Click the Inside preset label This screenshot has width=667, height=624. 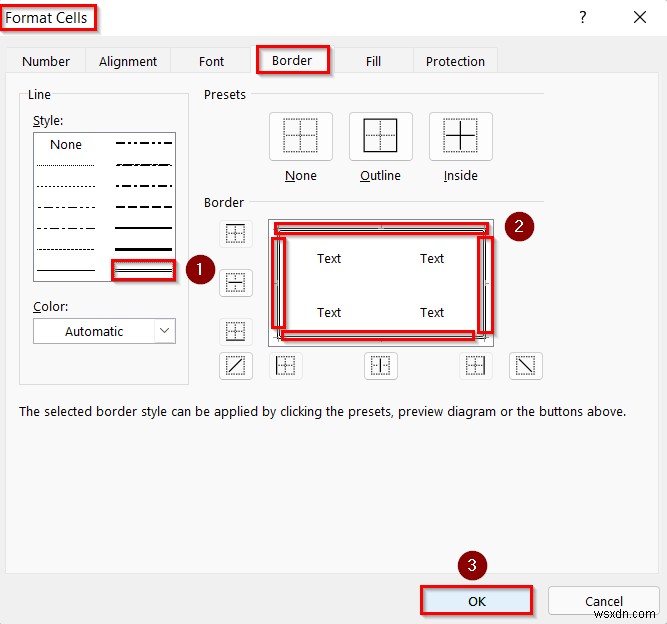461,176
